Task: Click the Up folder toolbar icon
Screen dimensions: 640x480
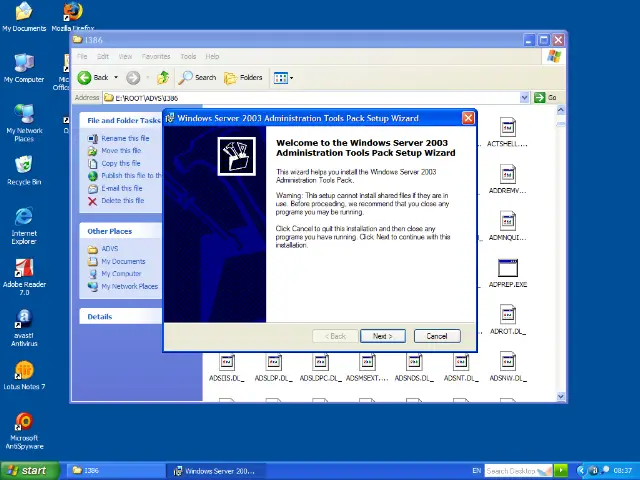Action: [x=163, y=77]
